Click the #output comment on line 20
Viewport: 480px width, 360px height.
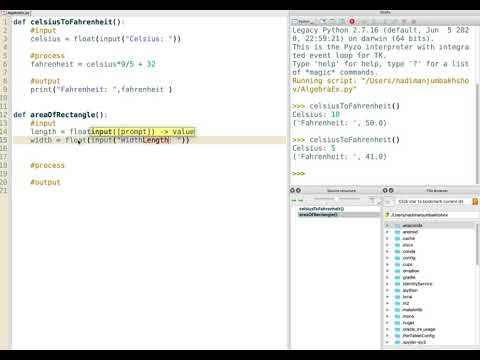[45, 182]
